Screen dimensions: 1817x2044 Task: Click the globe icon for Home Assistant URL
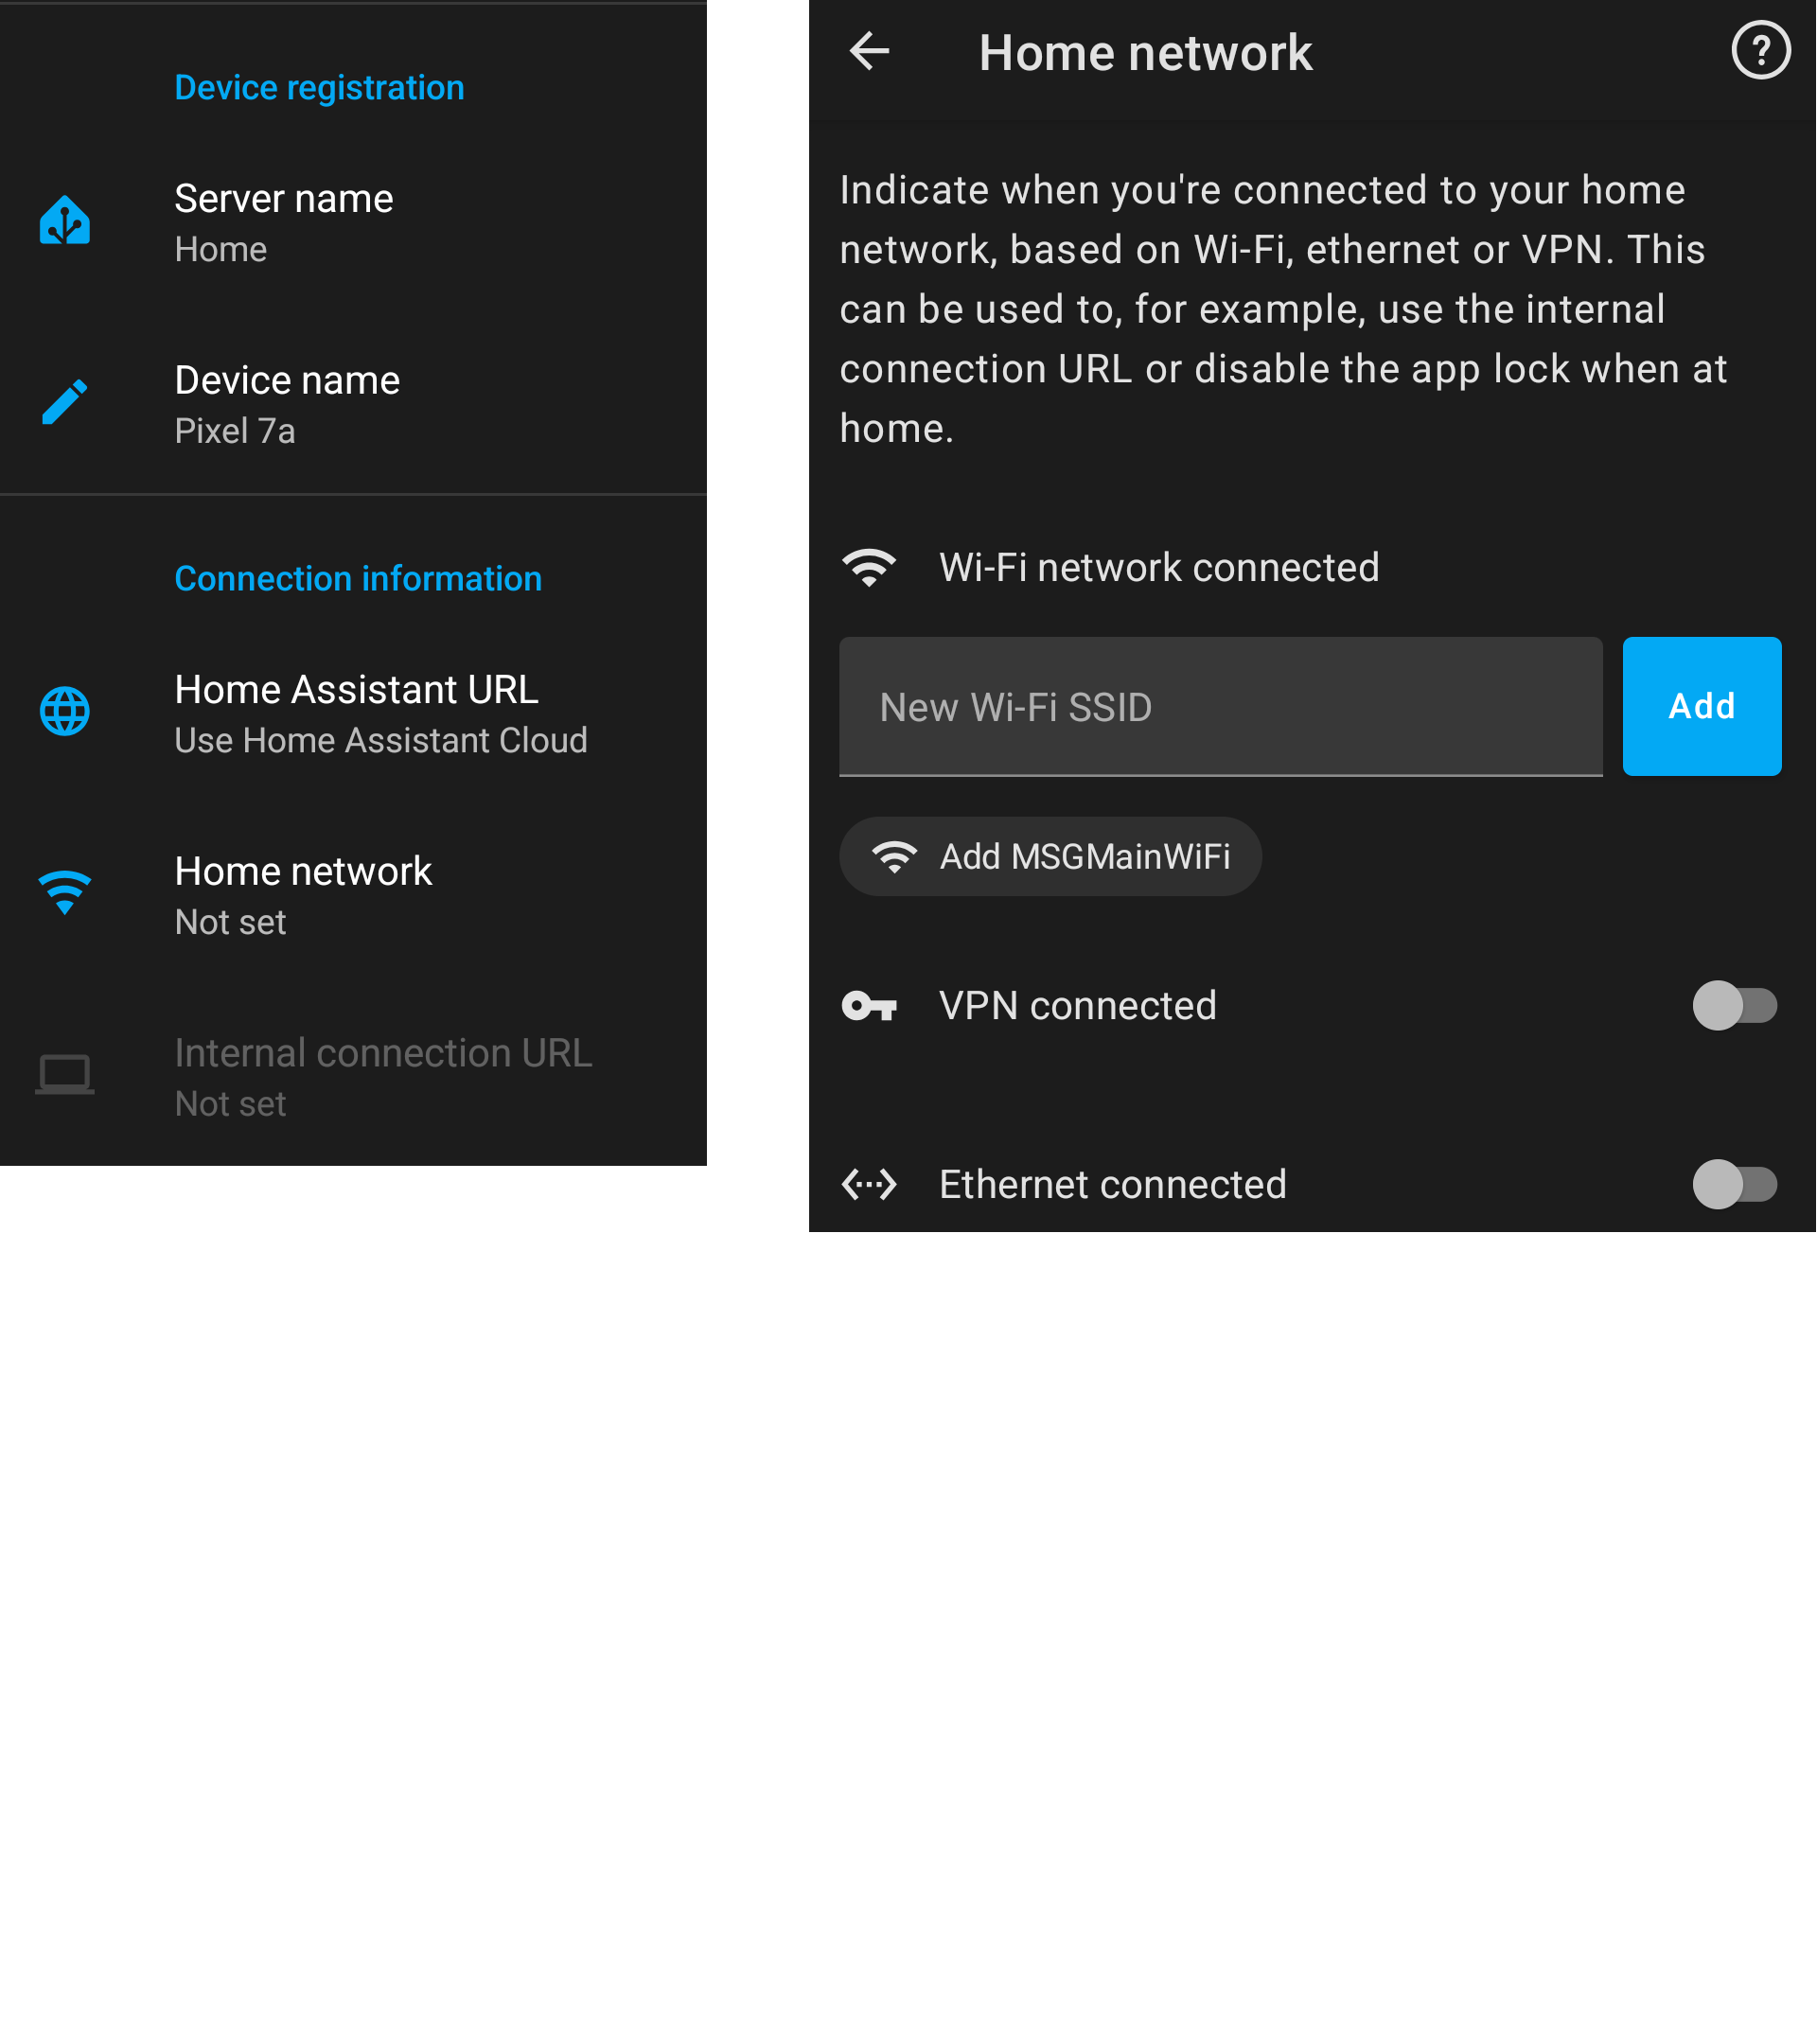[65, 712]
